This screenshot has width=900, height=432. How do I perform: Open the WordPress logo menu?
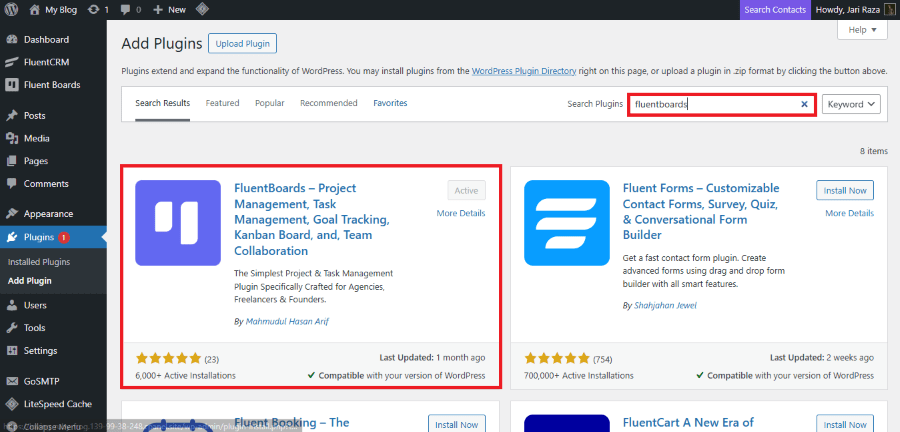pos(11,10)
